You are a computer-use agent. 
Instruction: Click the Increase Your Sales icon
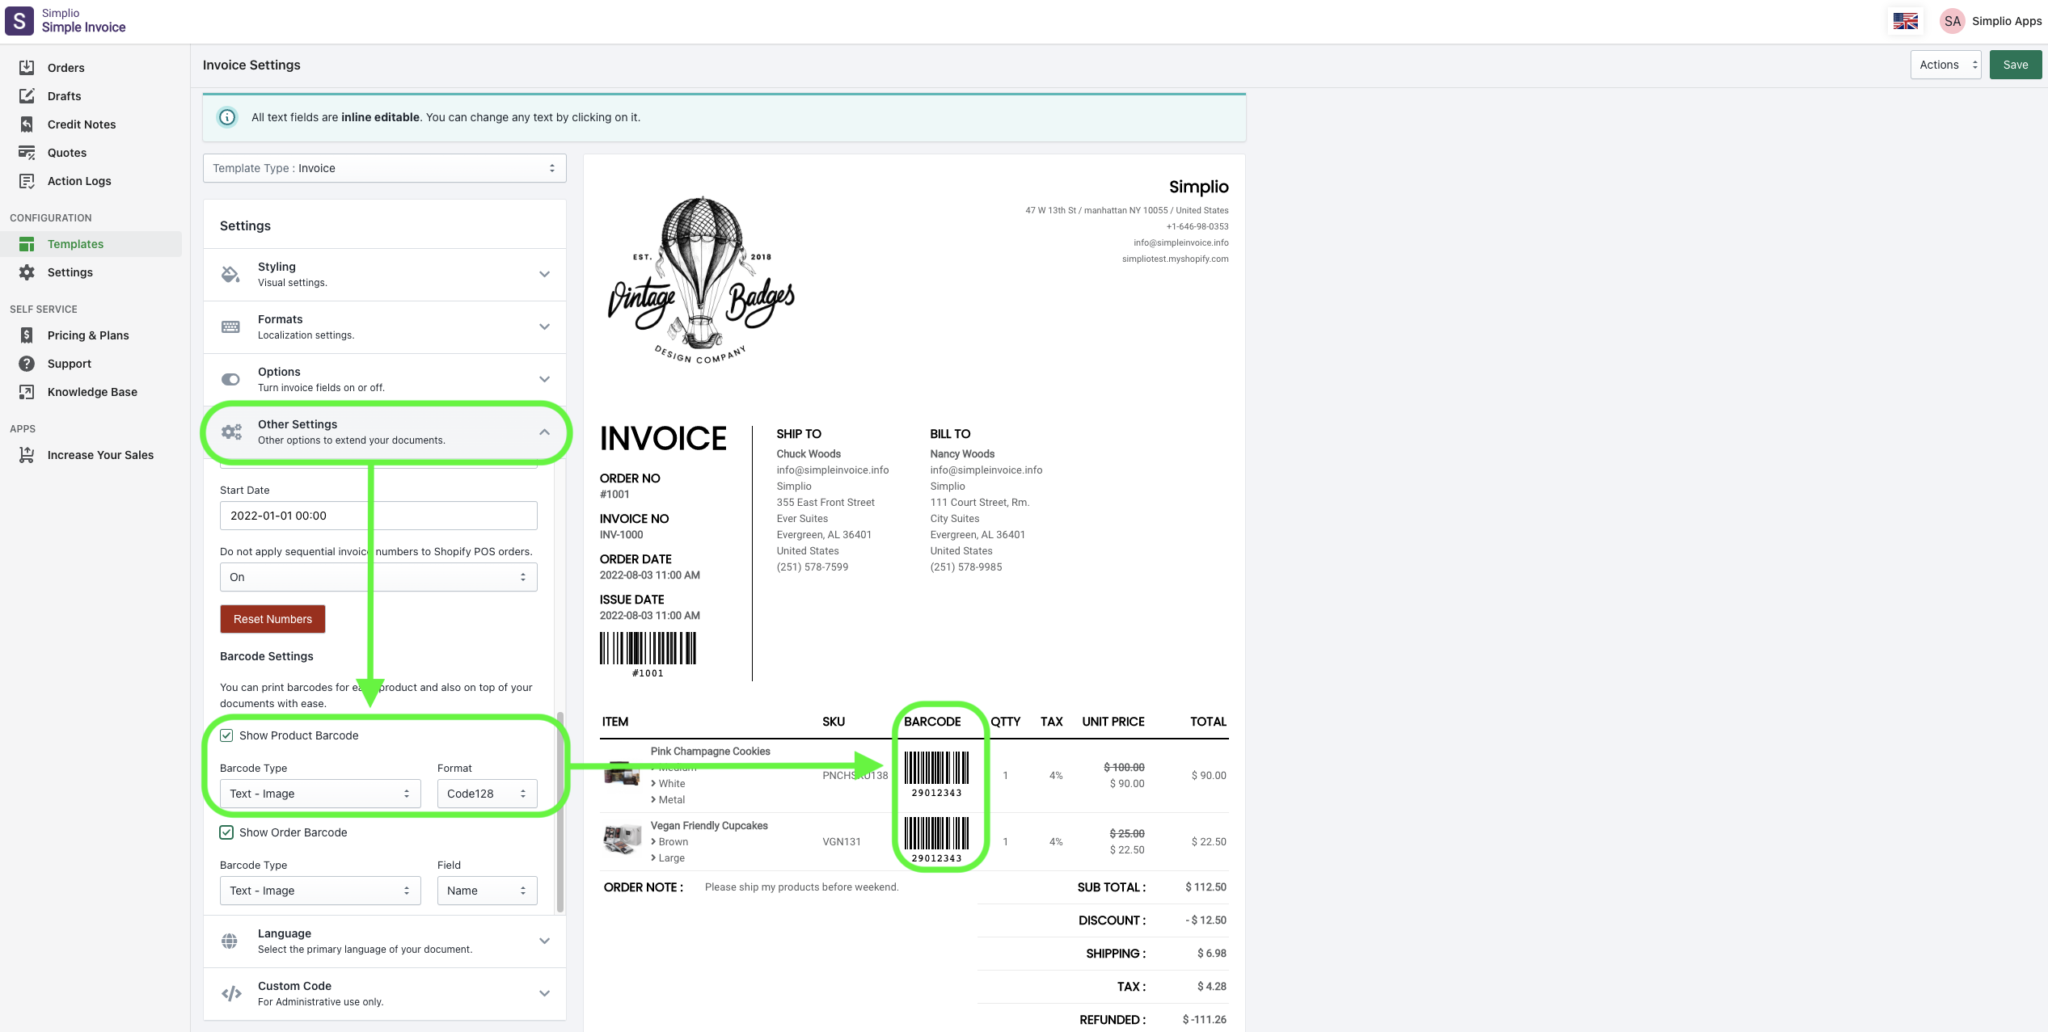26,454
